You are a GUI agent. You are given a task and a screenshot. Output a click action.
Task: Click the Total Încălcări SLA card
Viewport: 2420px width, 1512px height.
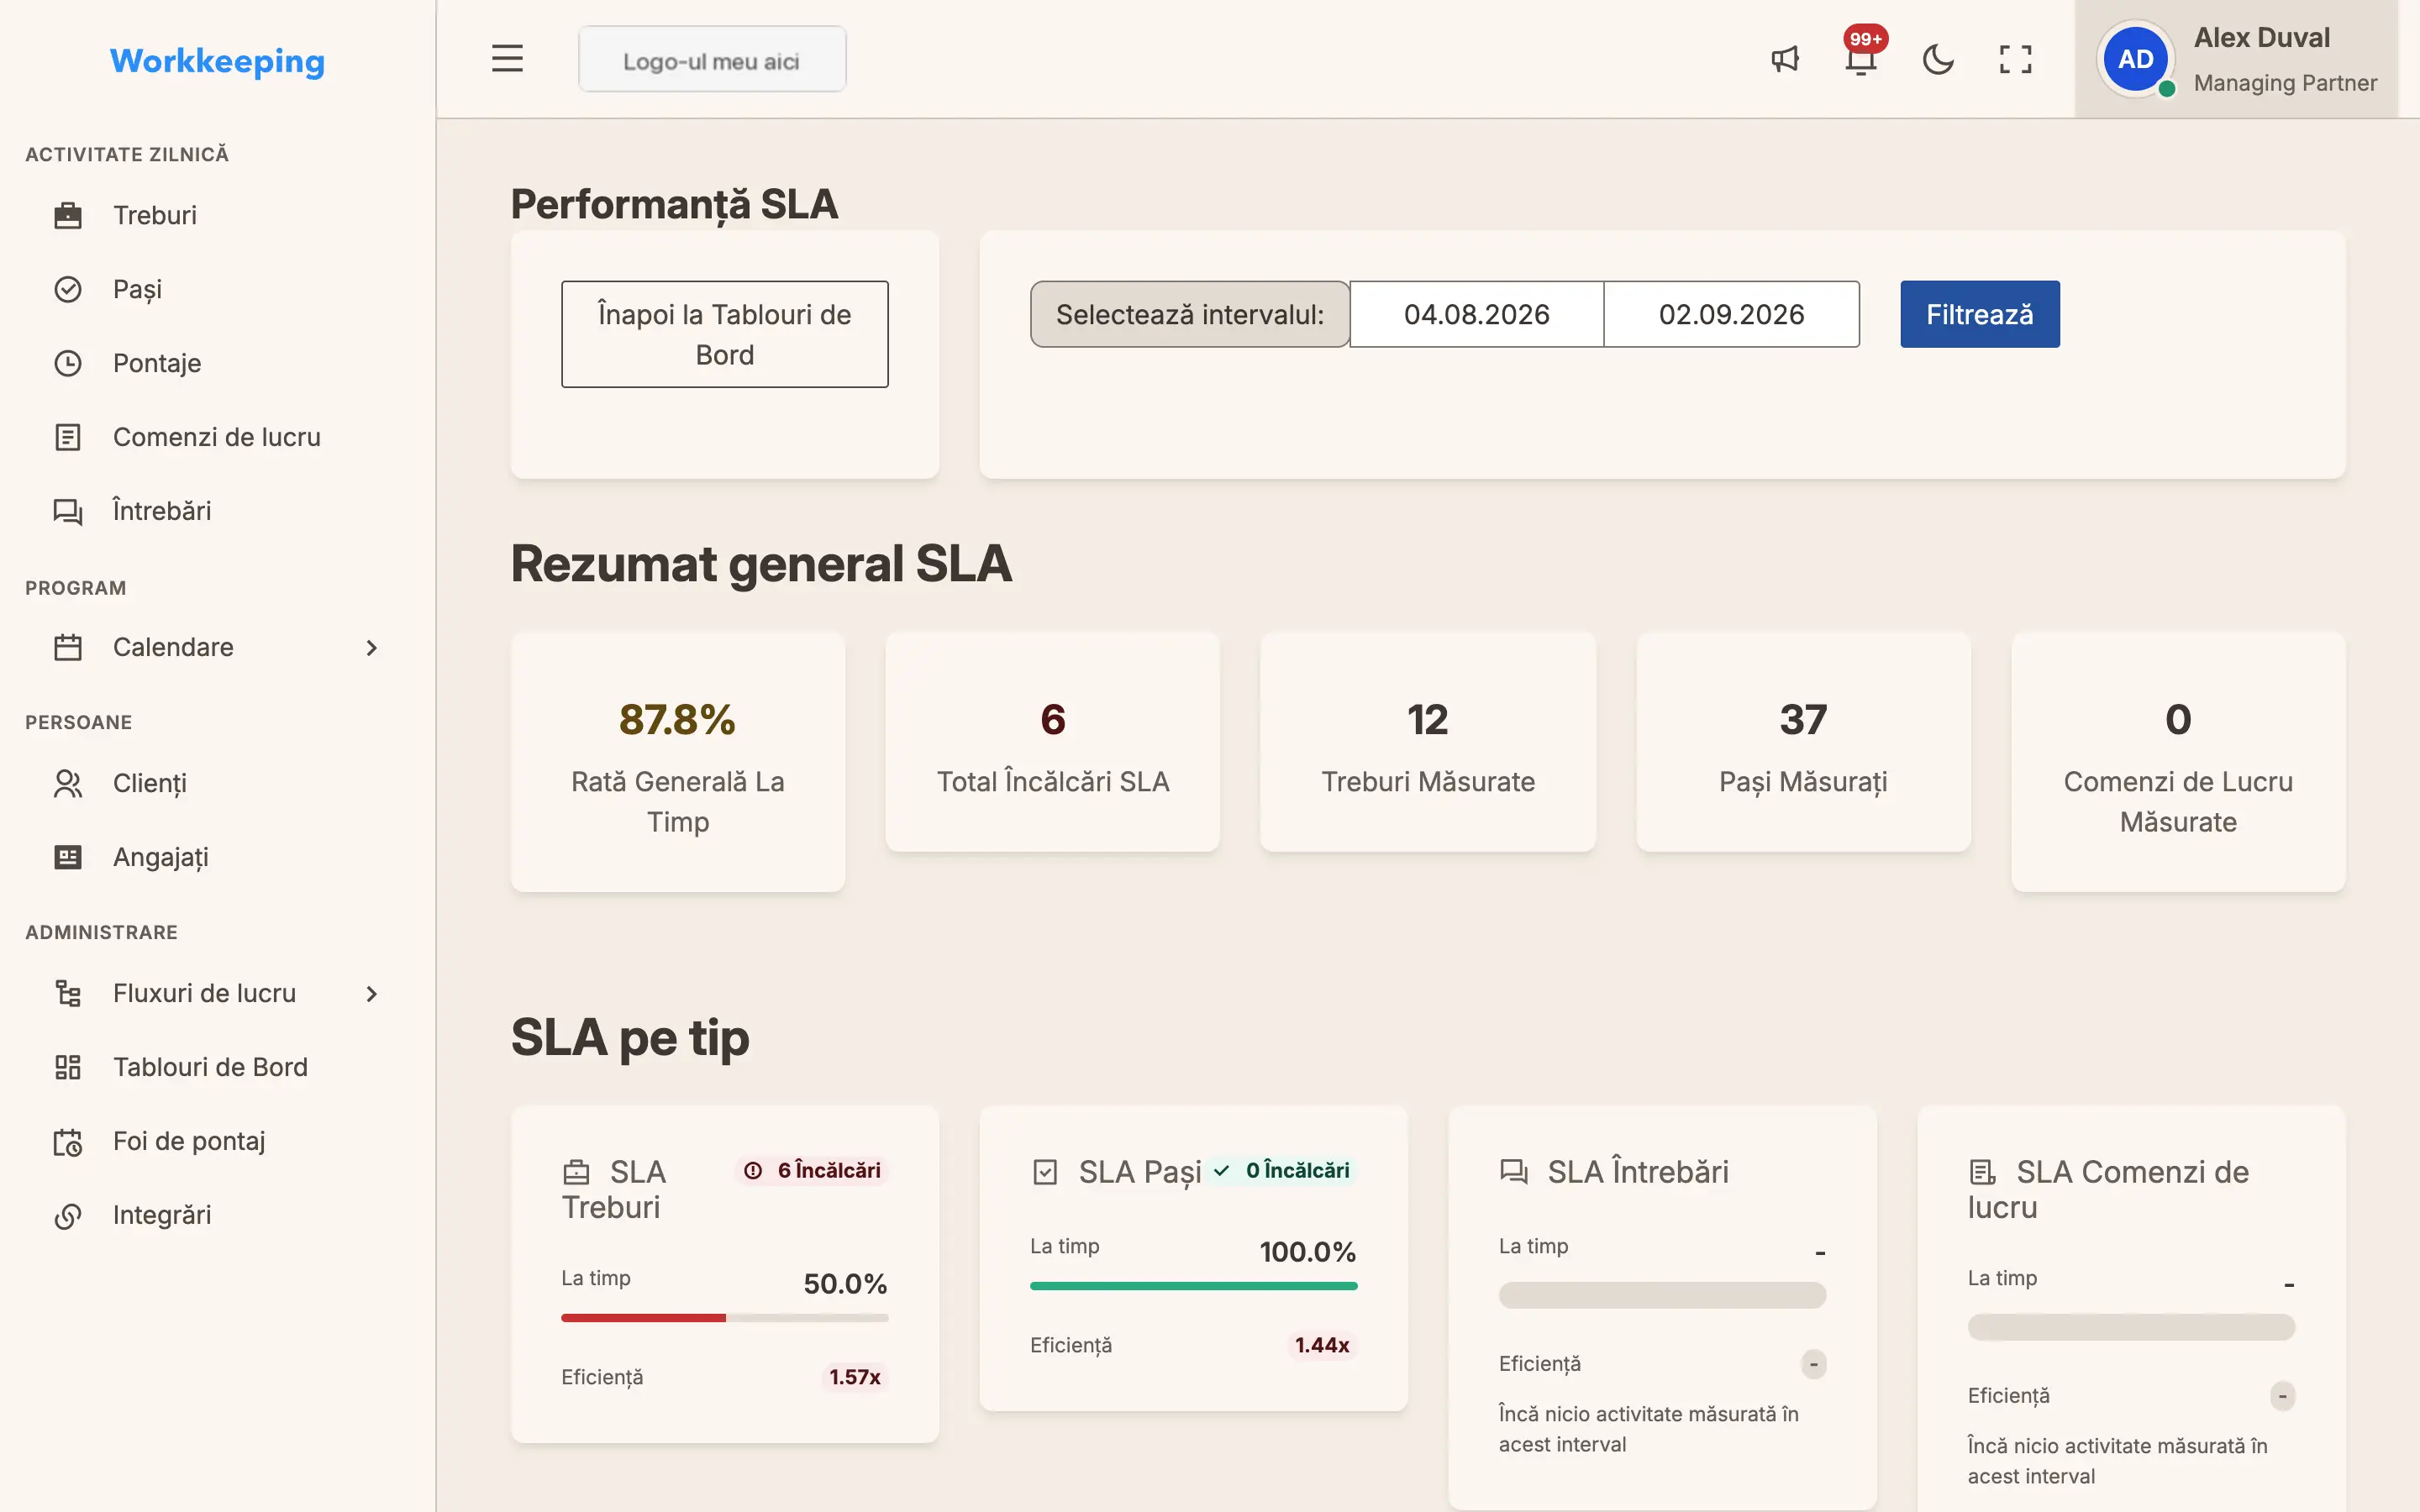1053,742
